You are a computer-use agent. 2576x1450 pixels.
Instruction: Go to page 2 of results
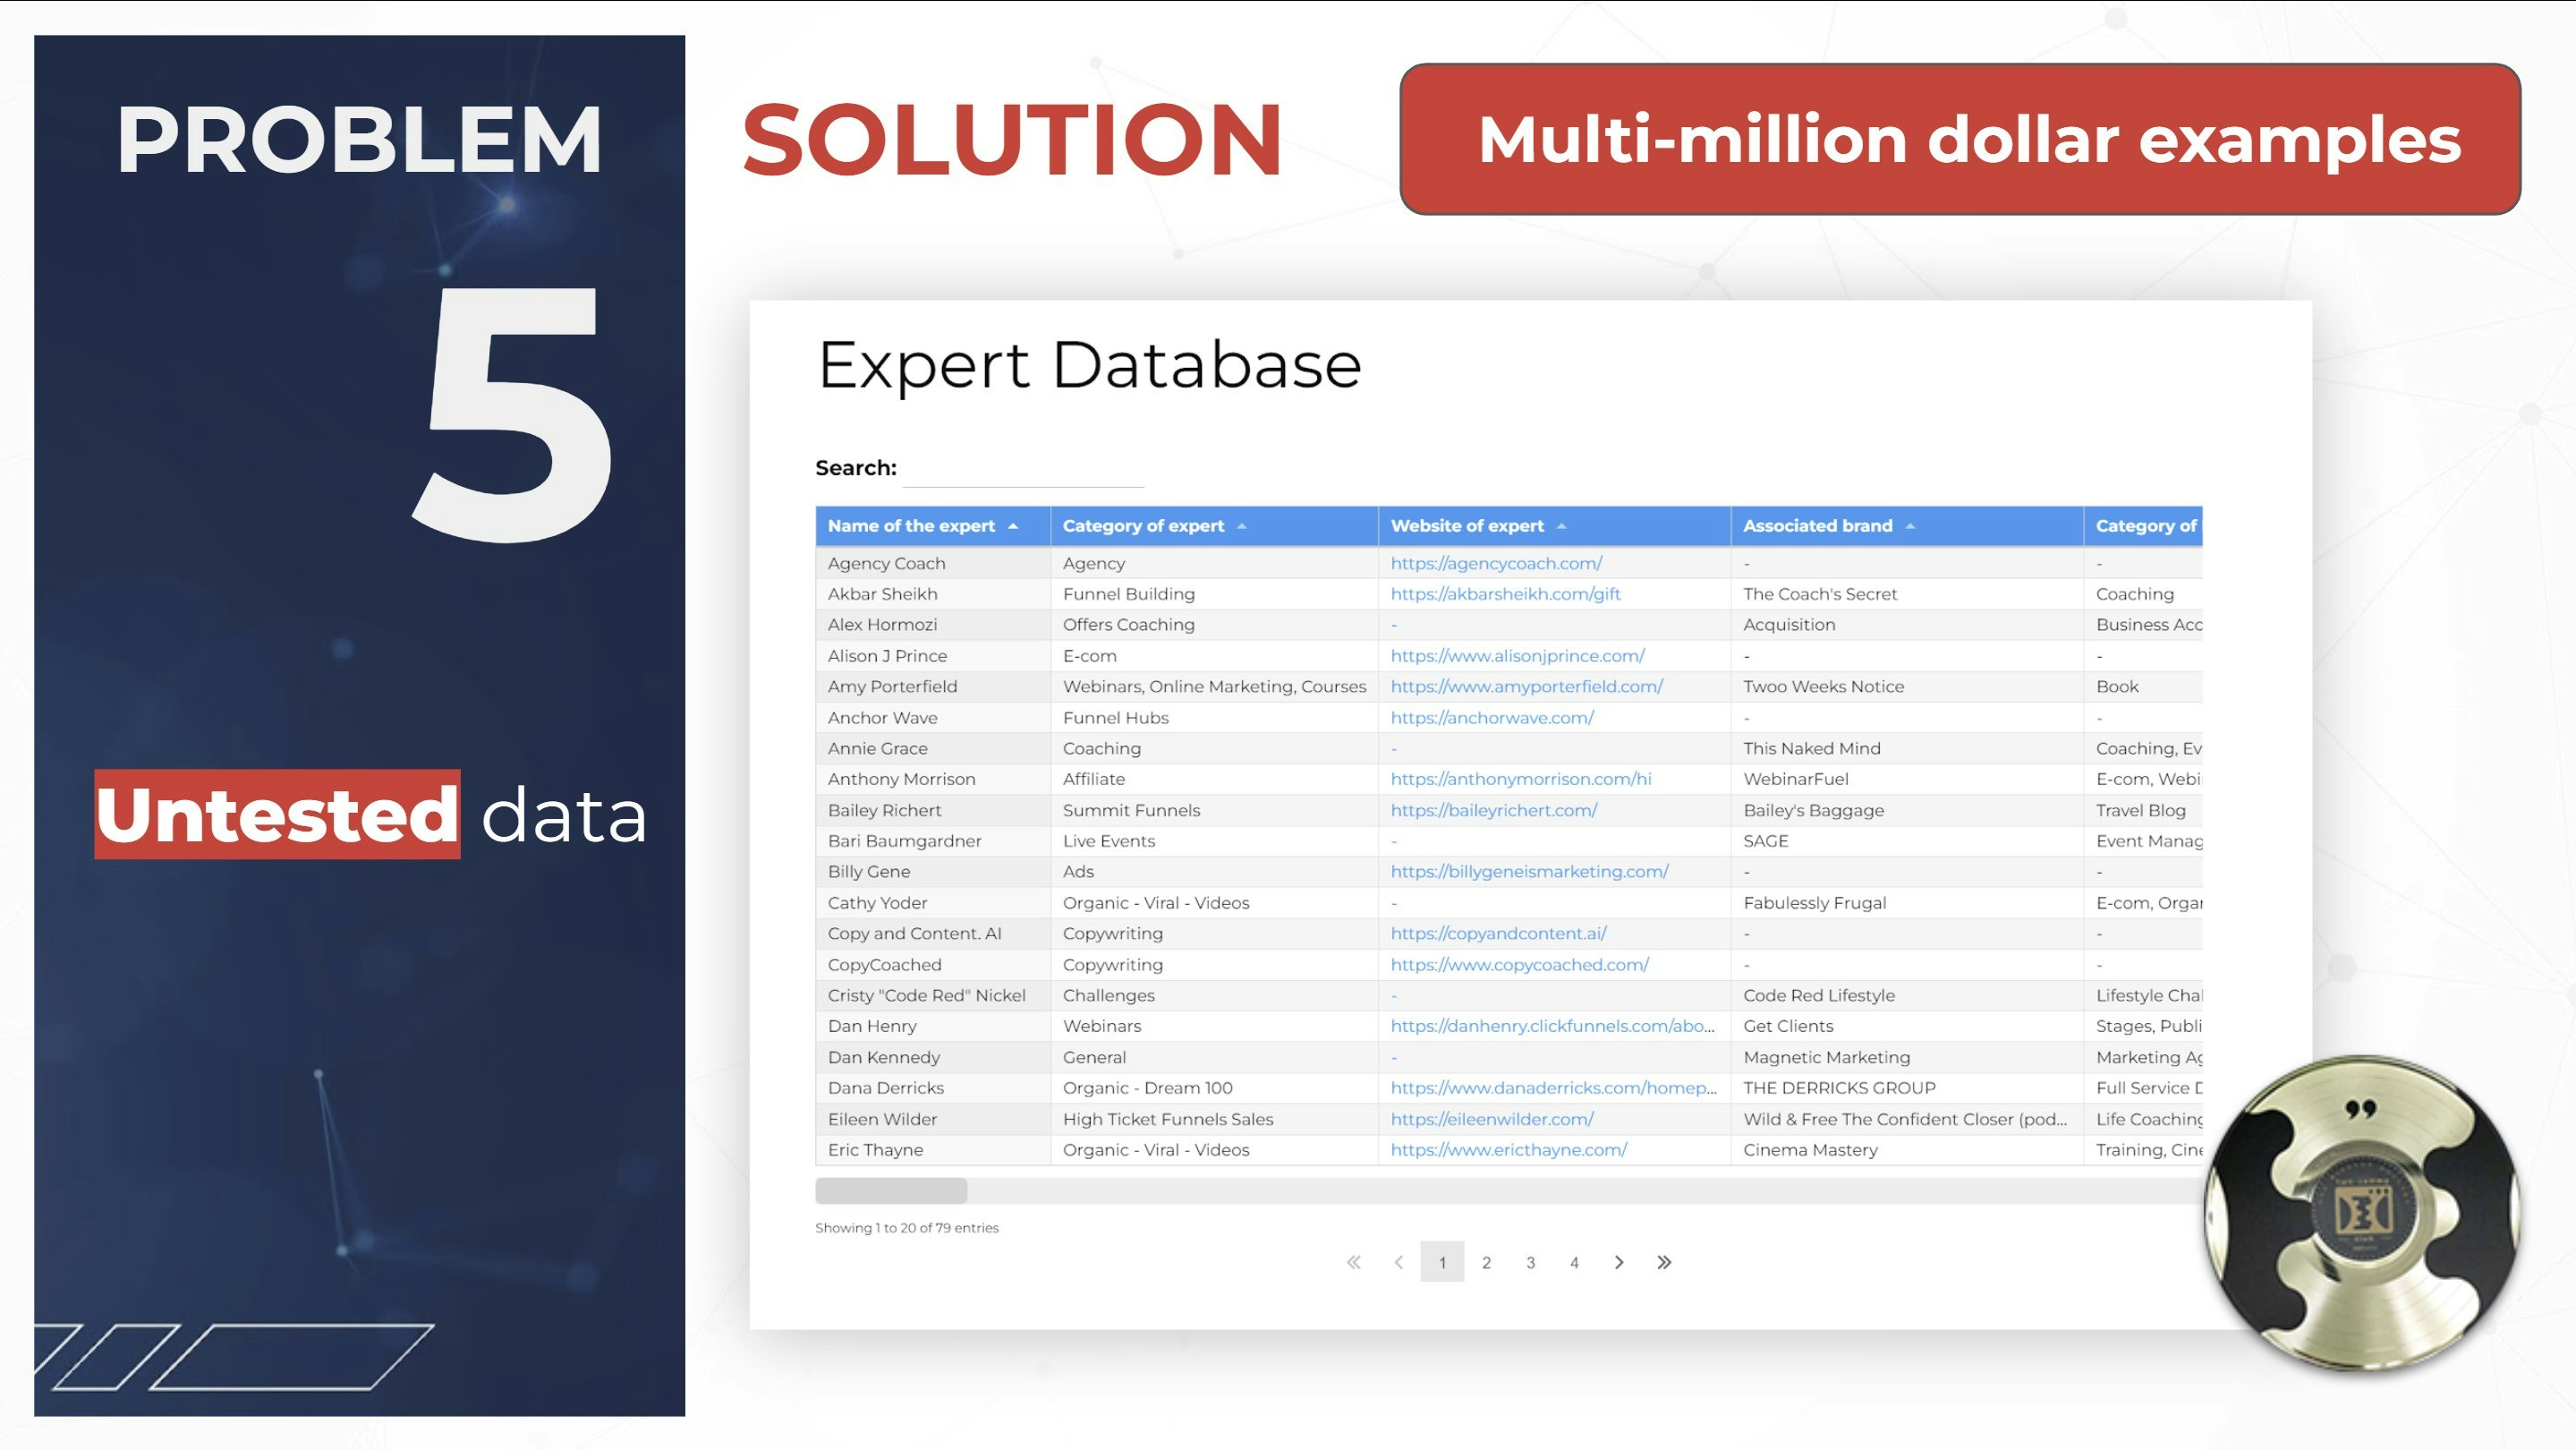point(1486,1262)
